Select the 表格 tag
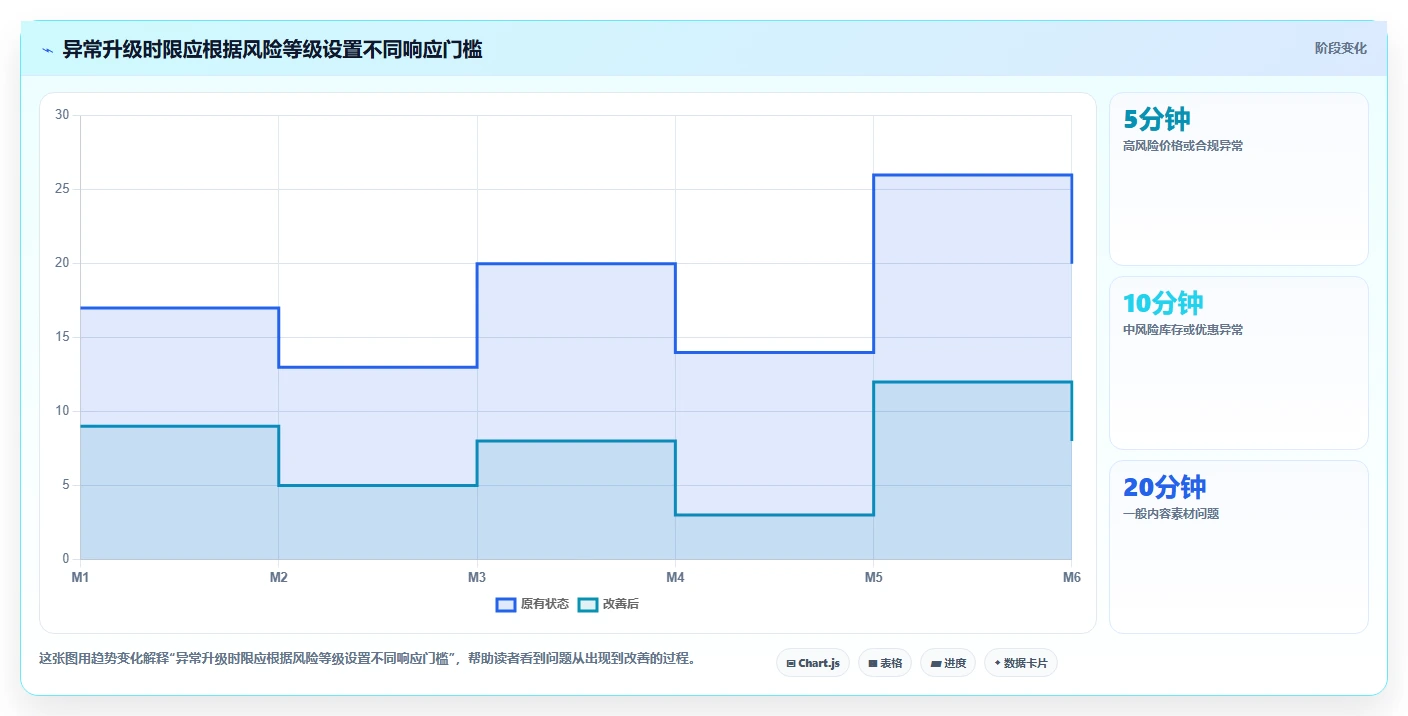The height and width of the screenshot is (716, 1408). coord(885,663)
